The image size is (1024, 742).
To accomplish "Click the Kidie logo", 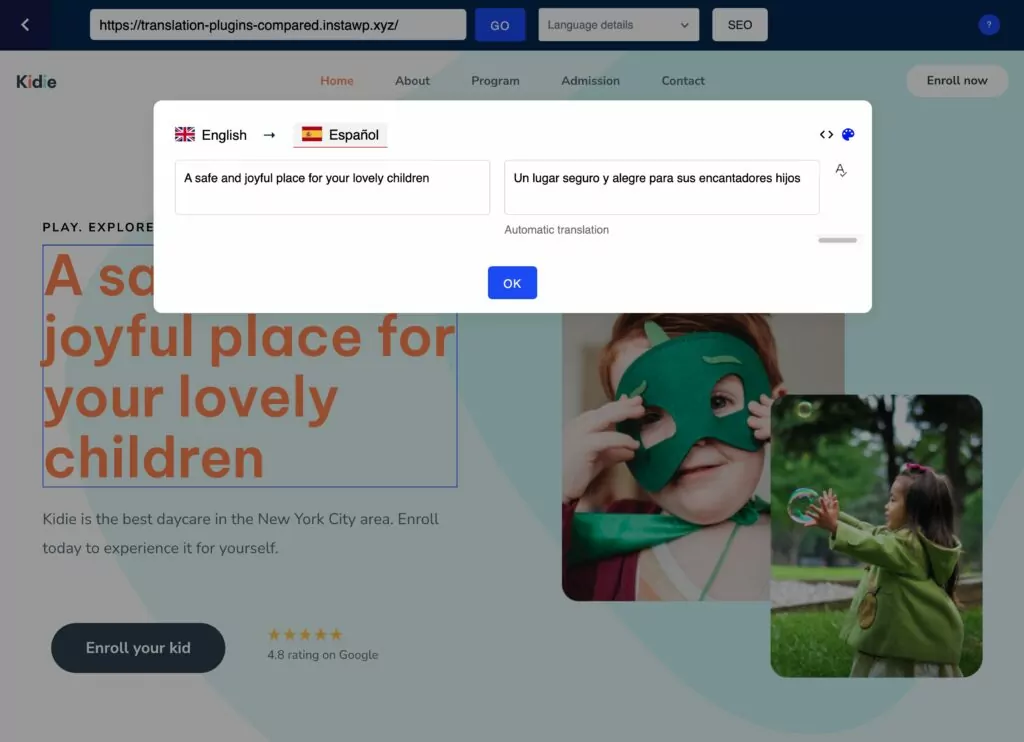I will pos(36,82).
